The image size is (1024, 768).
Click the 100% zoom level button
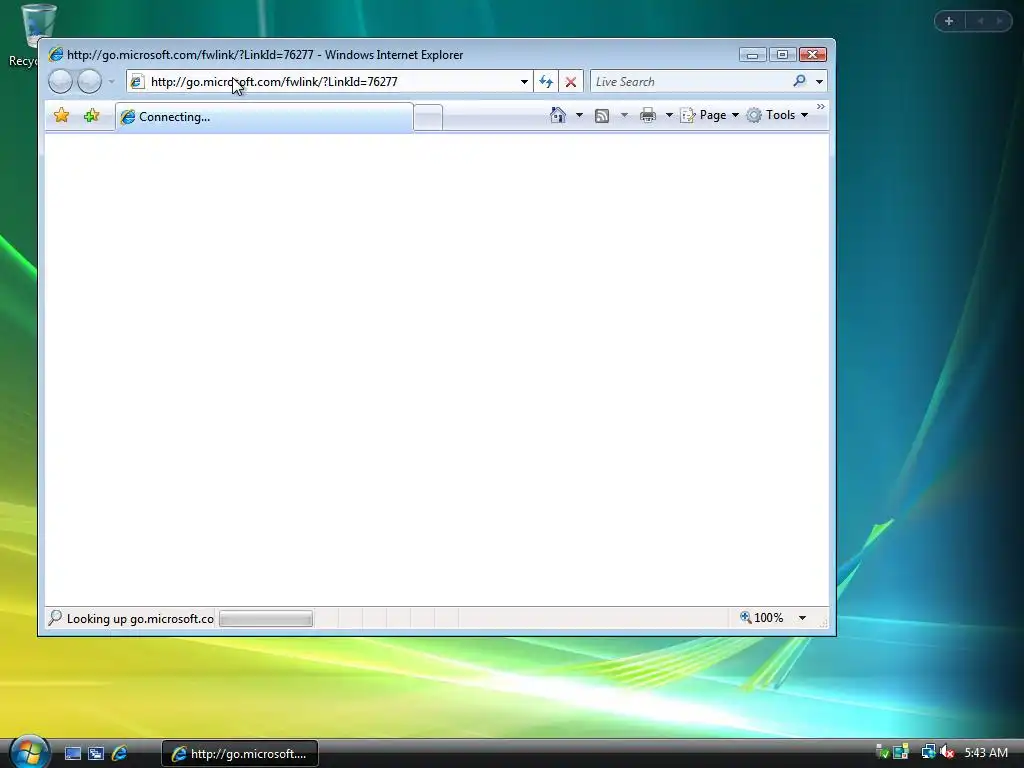(x=761, y=618)
